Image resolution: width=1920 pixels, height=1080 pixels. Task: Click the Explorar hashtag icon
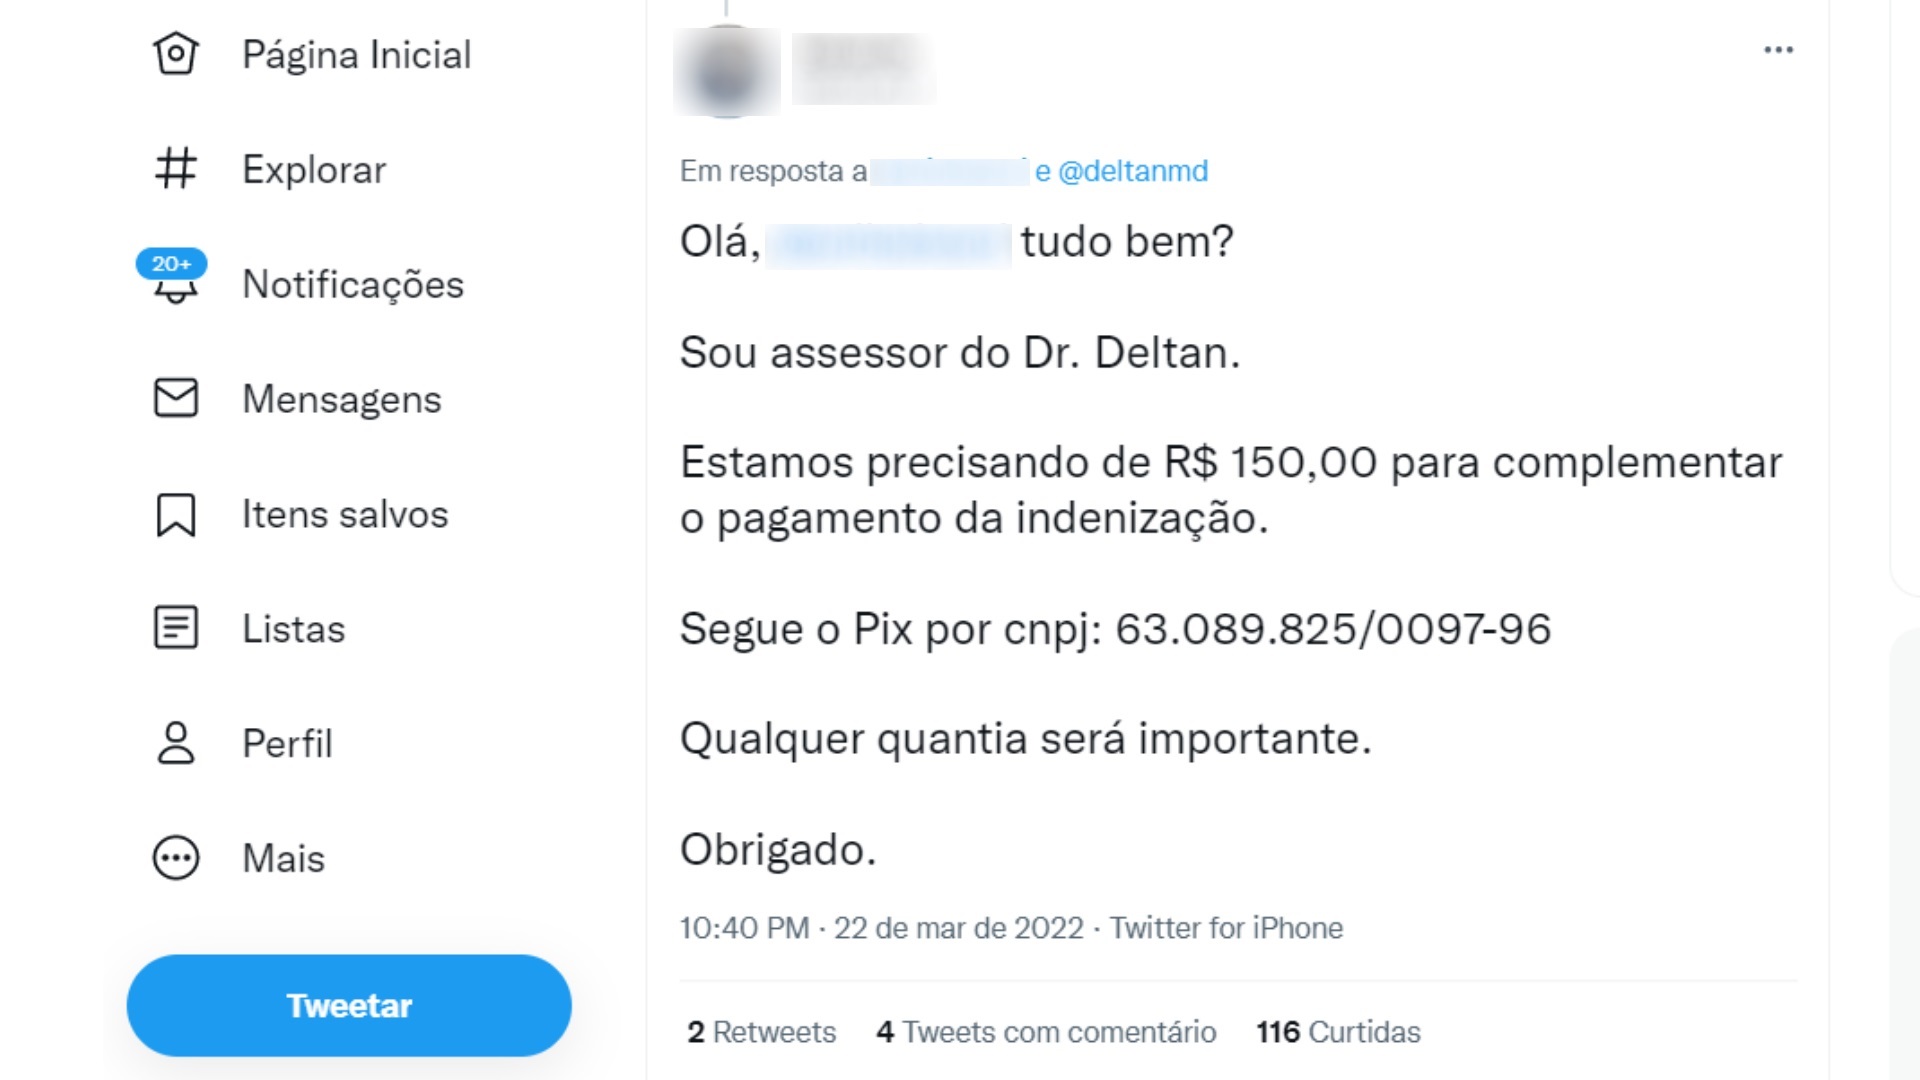click(x=176, y=169)
